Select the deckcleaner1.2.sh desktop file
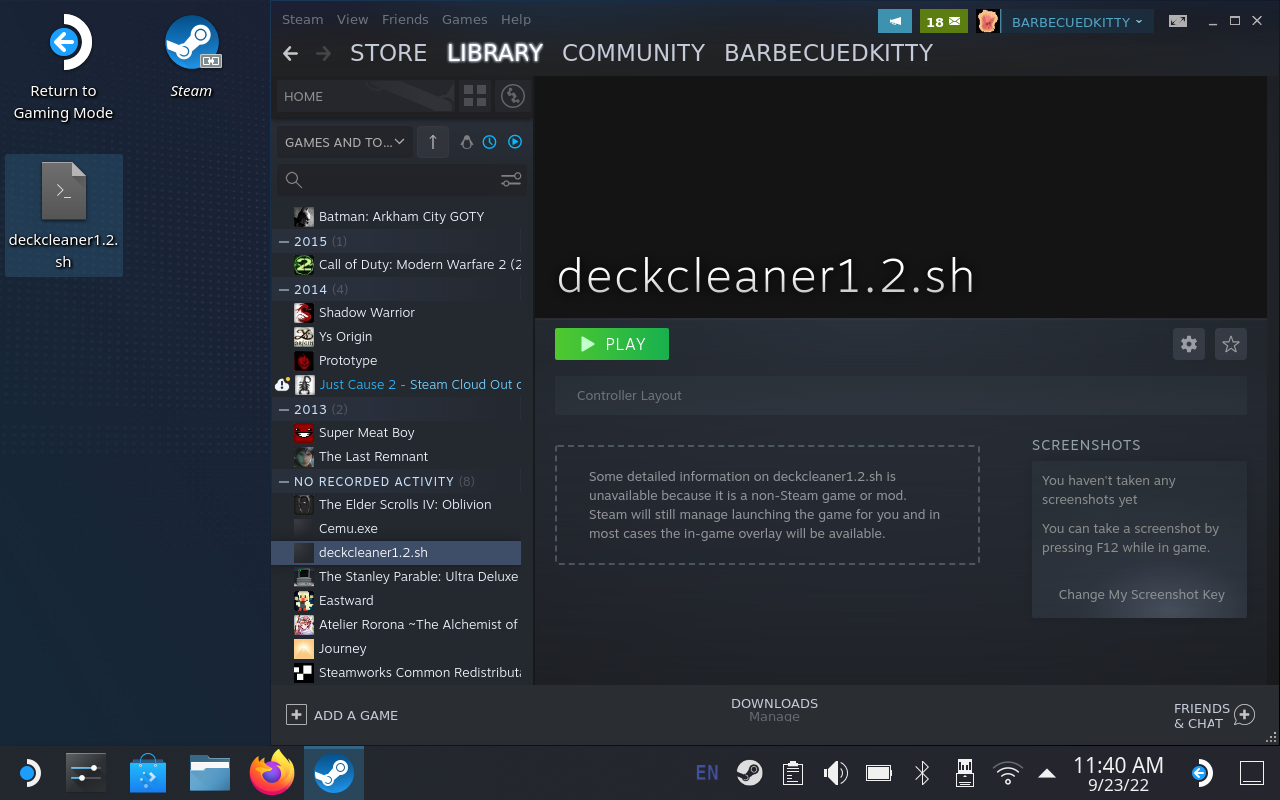Image resolution: width=1280 pixels, height=800 pixels. click(63, 215)
